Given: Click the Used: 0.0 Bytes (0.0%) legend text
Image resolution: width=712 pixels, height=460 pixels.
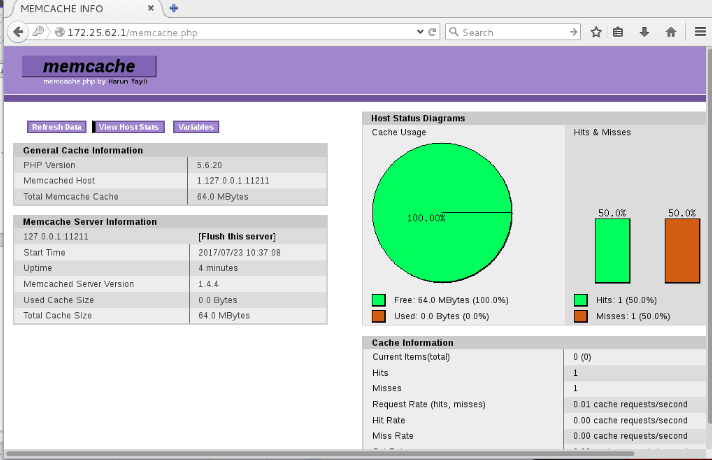Looking at the screenshot, I should click(x=441, y=316).
